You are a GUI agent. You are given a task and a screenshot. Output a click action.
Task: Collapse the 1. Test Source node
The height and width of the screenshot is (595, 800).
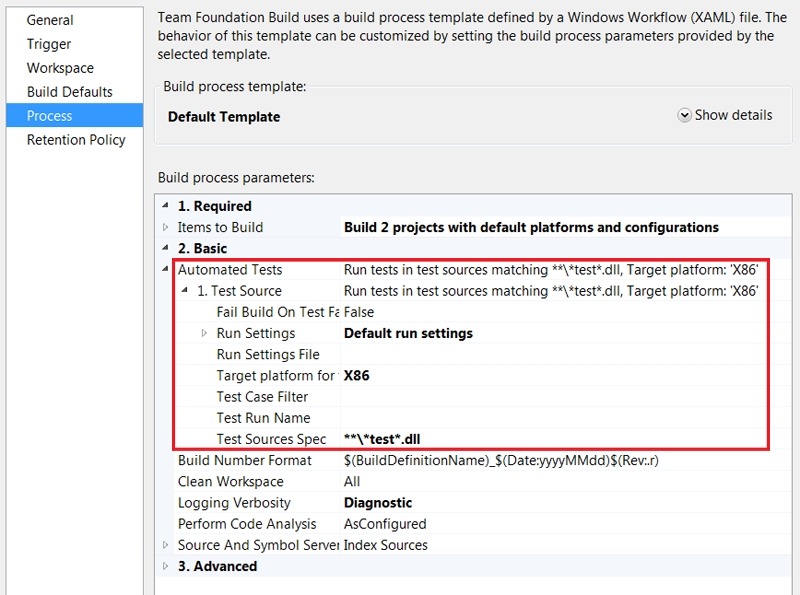tap(185, 290)
